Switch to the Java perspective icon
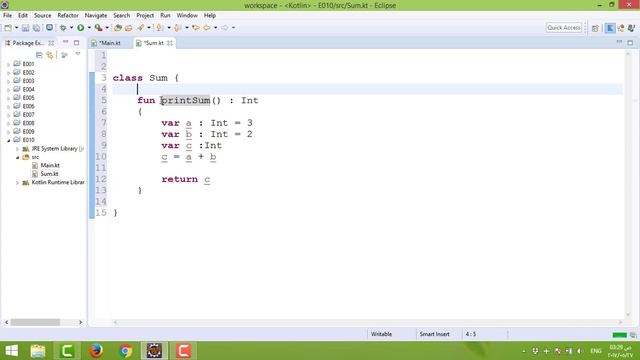640x360 pixels. 621,28
